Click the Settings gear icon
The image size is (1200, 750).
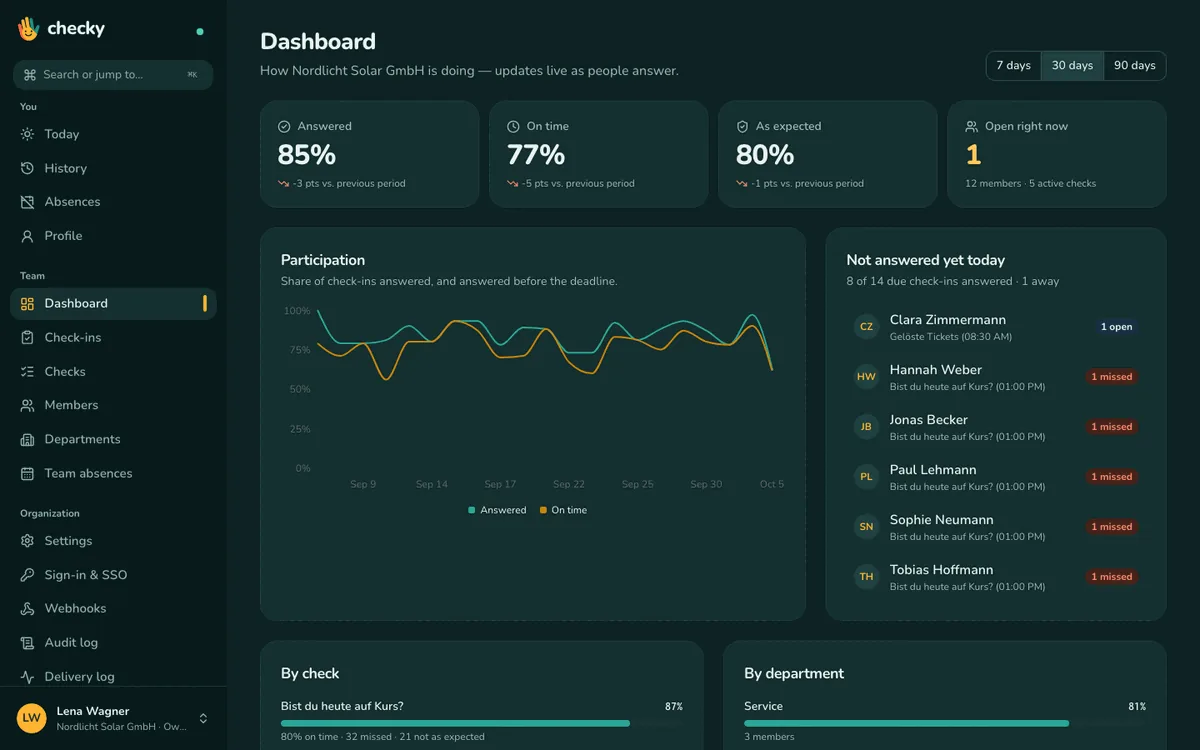point(27,541)
